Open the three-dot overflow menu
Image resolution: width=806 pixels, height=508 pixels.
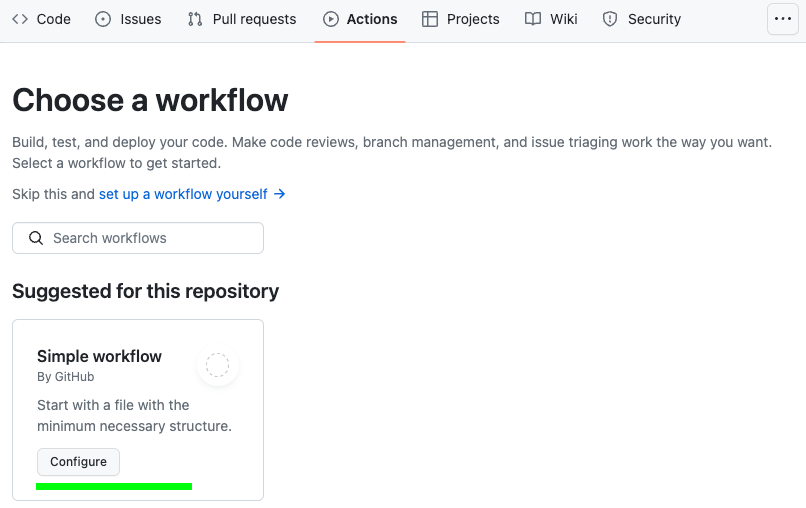pos(782,19)
